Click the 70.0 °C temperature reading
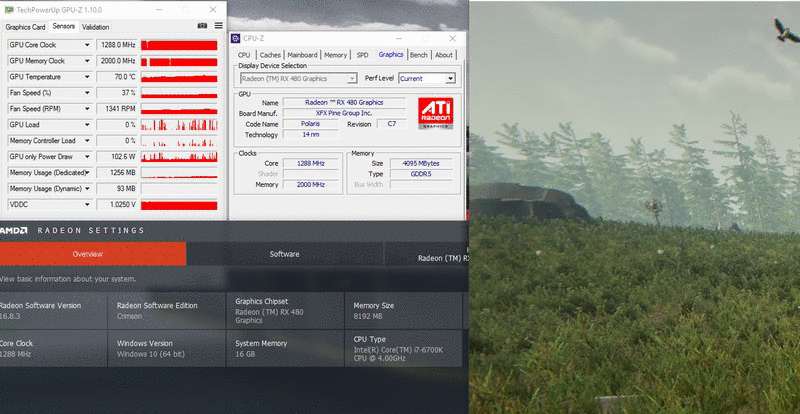This screenshot has width=800, height=414. (117, 77)
